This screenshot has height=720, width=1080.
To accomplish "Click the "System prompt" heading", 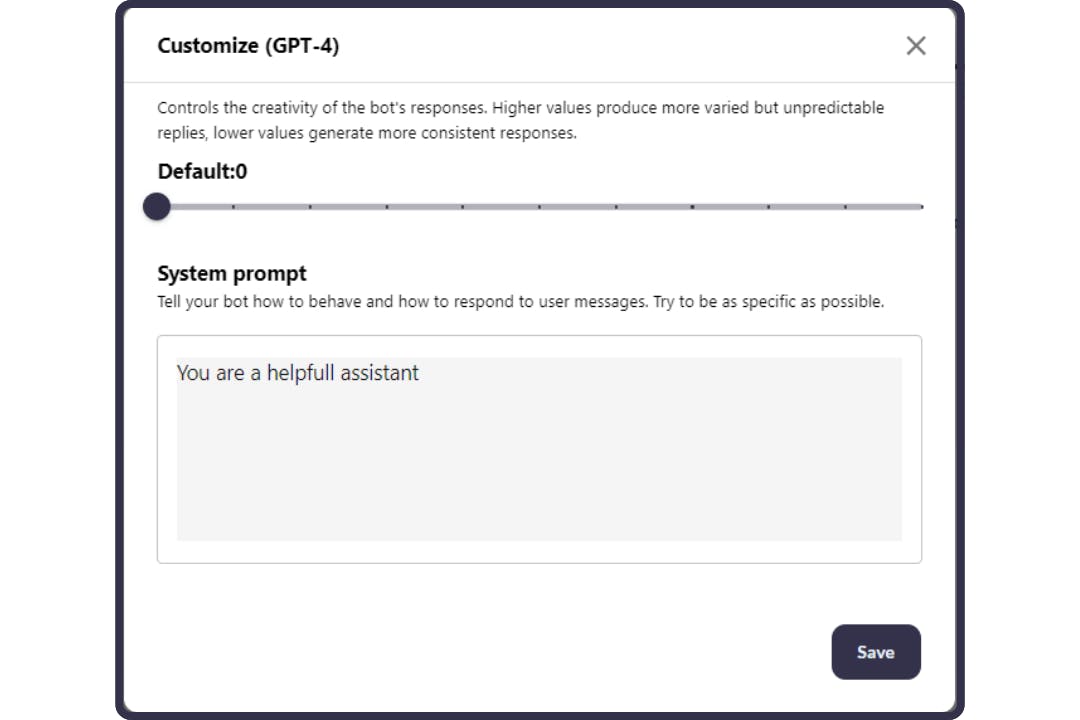I will click(x=232, y=273).
